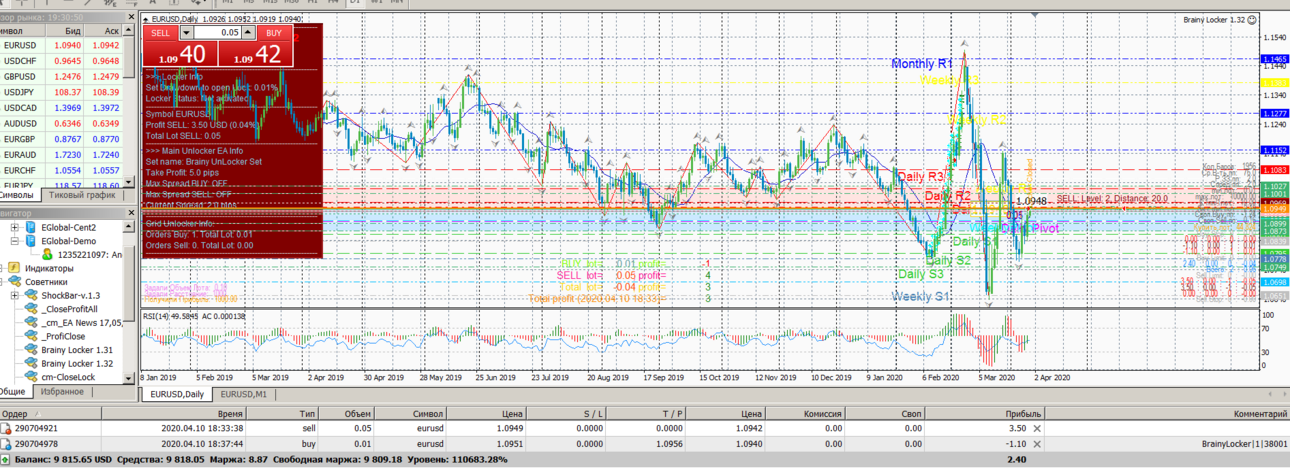This screenshot has width=1290, height=470.
Task: Click the cm-CloseLock advisor icon
Action: 31,378
